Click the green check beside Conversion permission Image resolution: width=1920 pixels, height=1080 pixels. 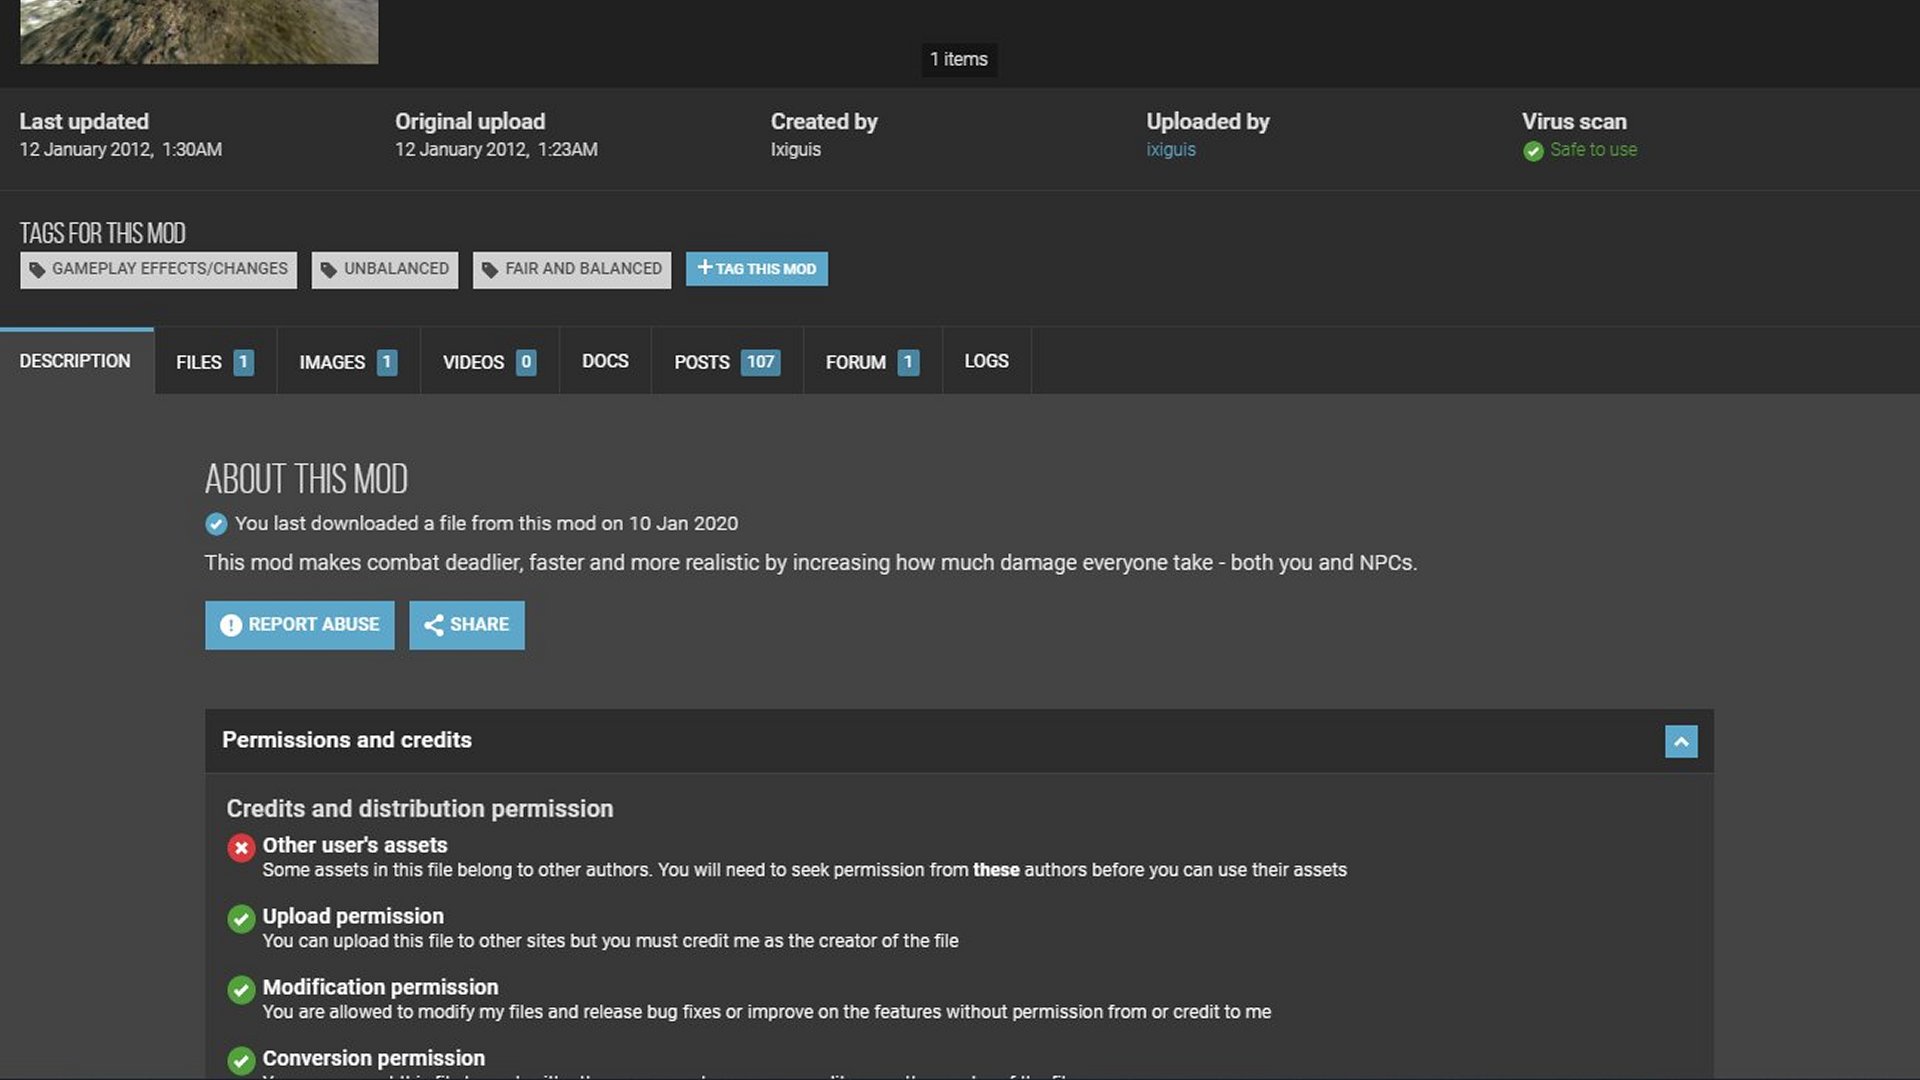(x=241, y=1060)
